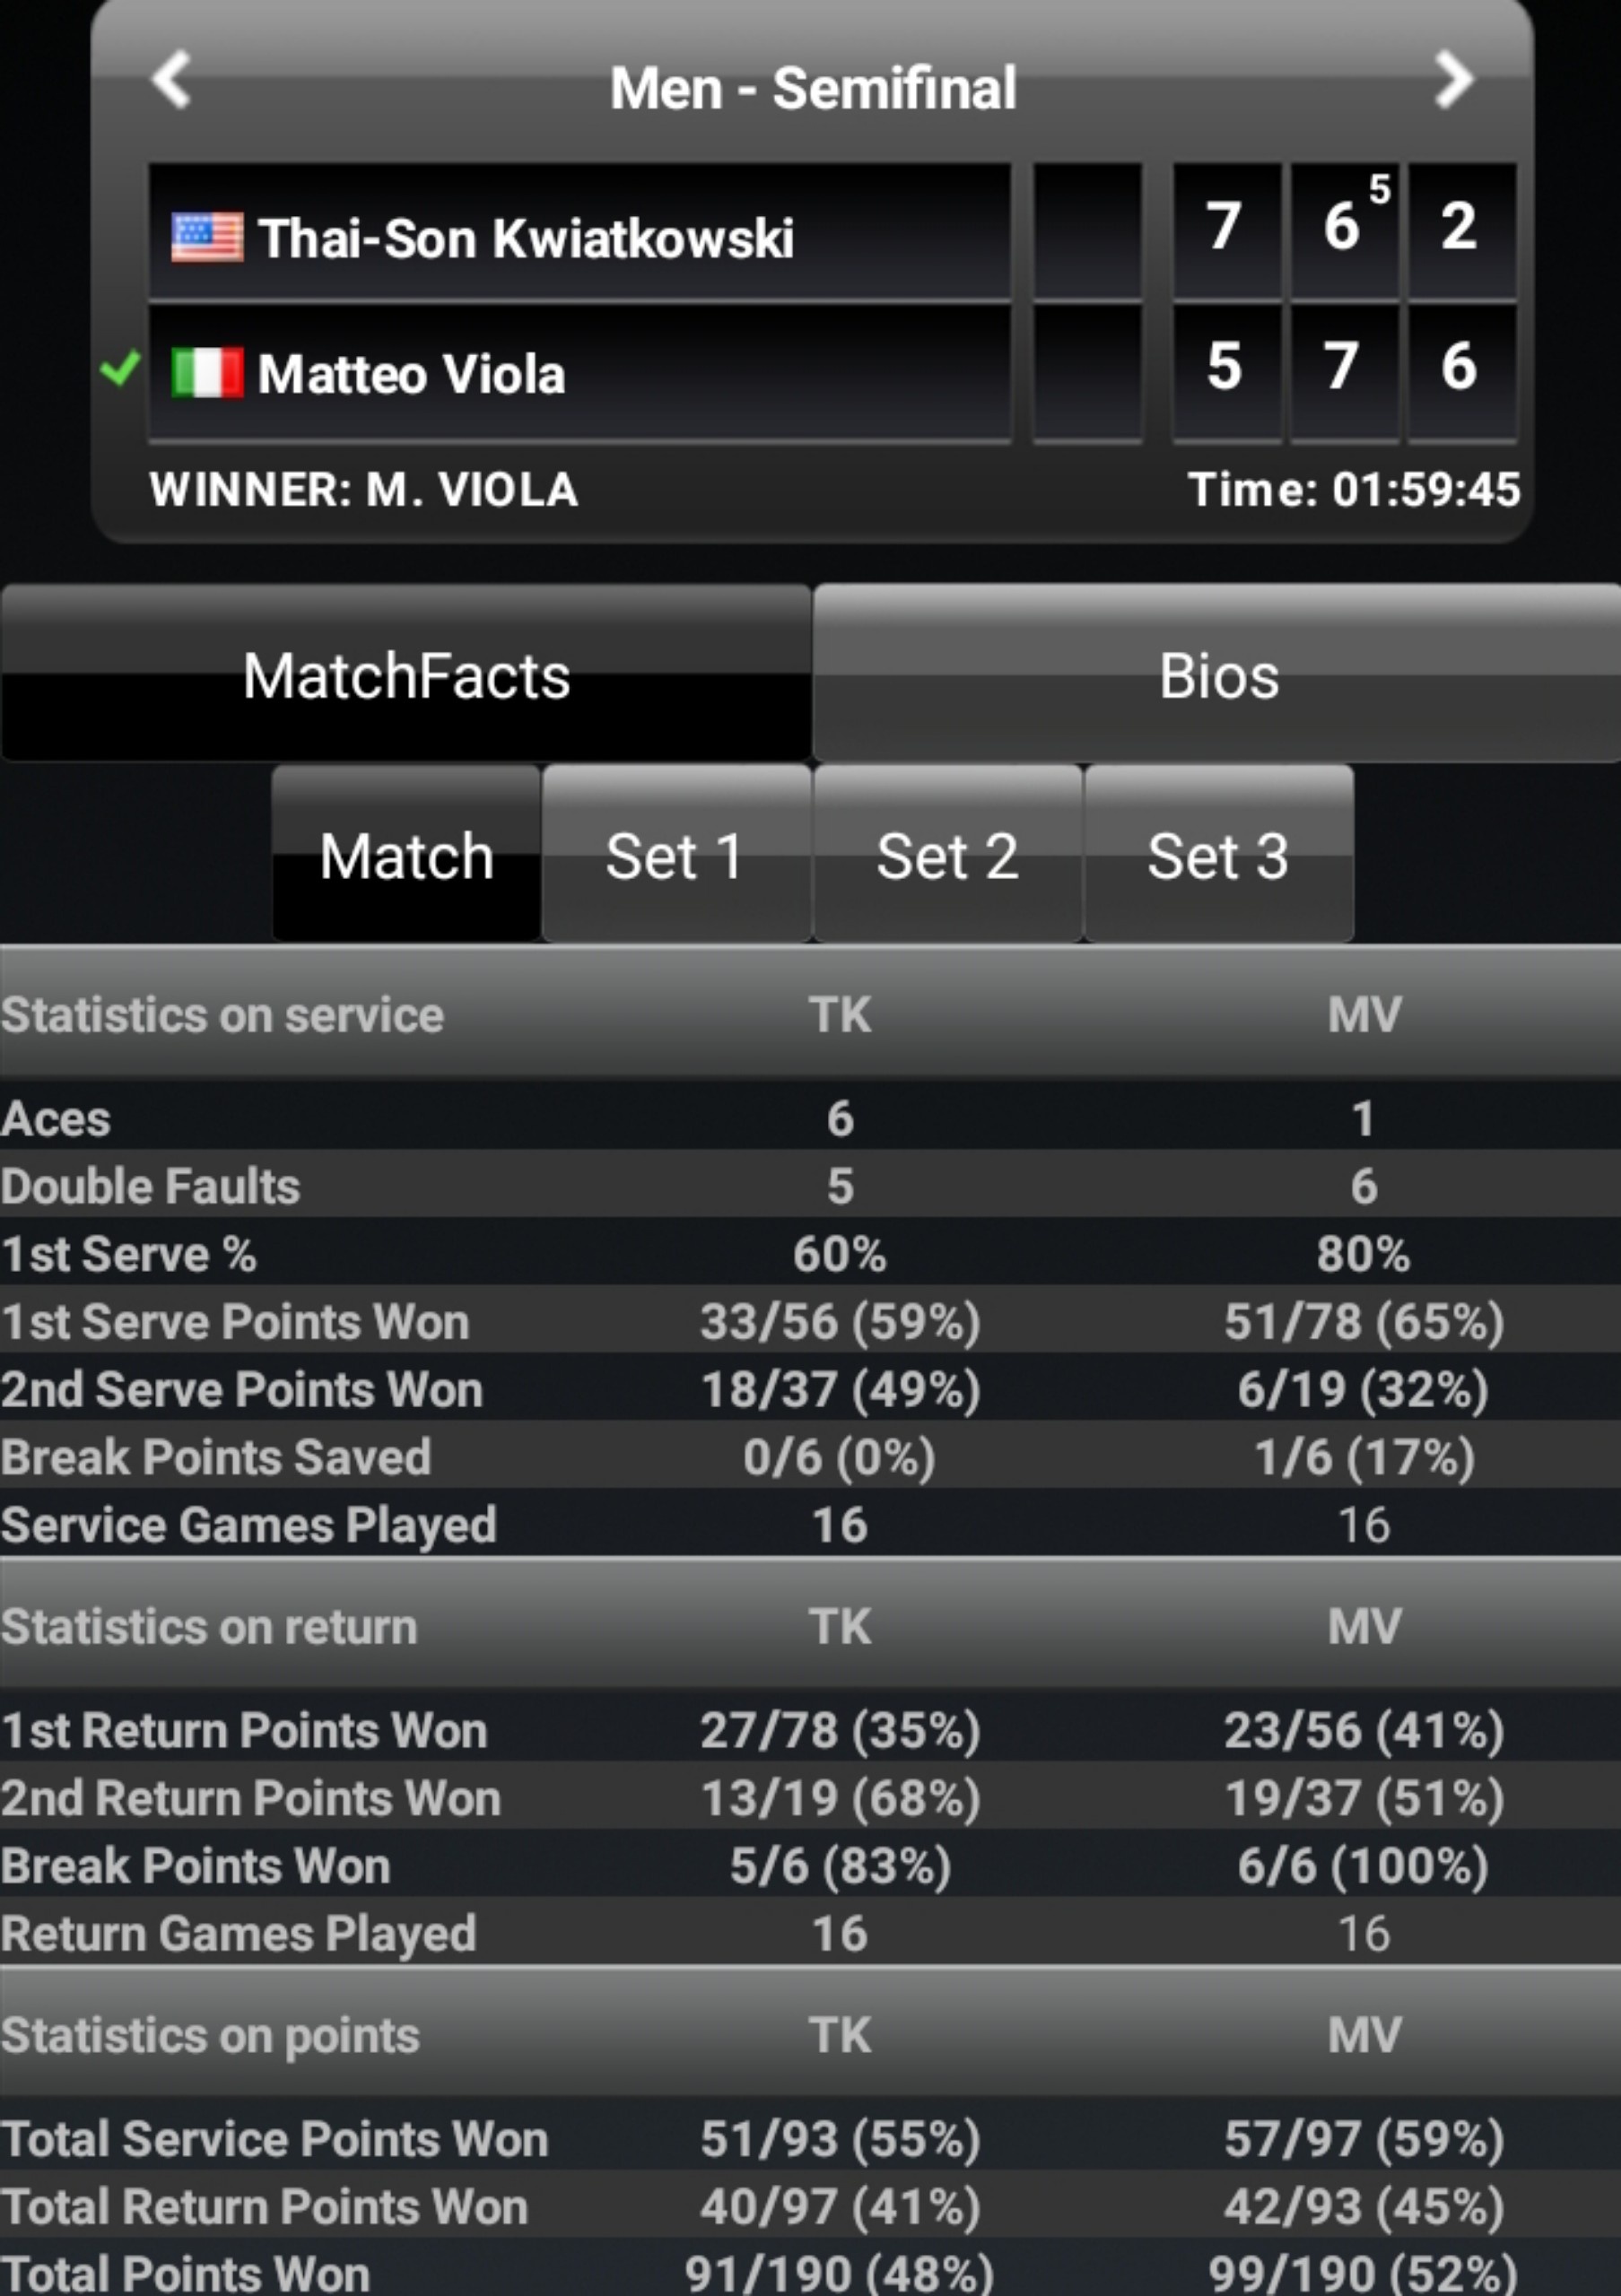Image resolution: width=1621 pixels, height=2296 pixels.
Task: Switch to the Bios tab
Action: click(1218, 675)
